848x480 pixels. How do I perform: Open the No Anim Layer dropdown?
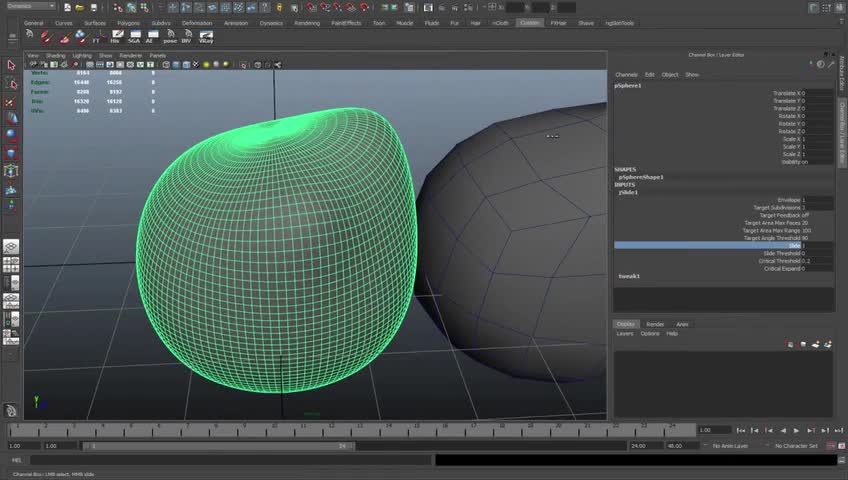coord(732,445)
